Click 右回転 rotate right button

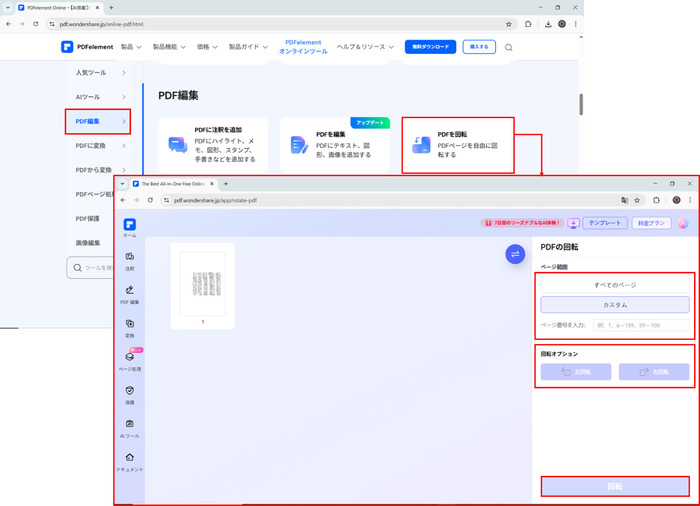654,372
